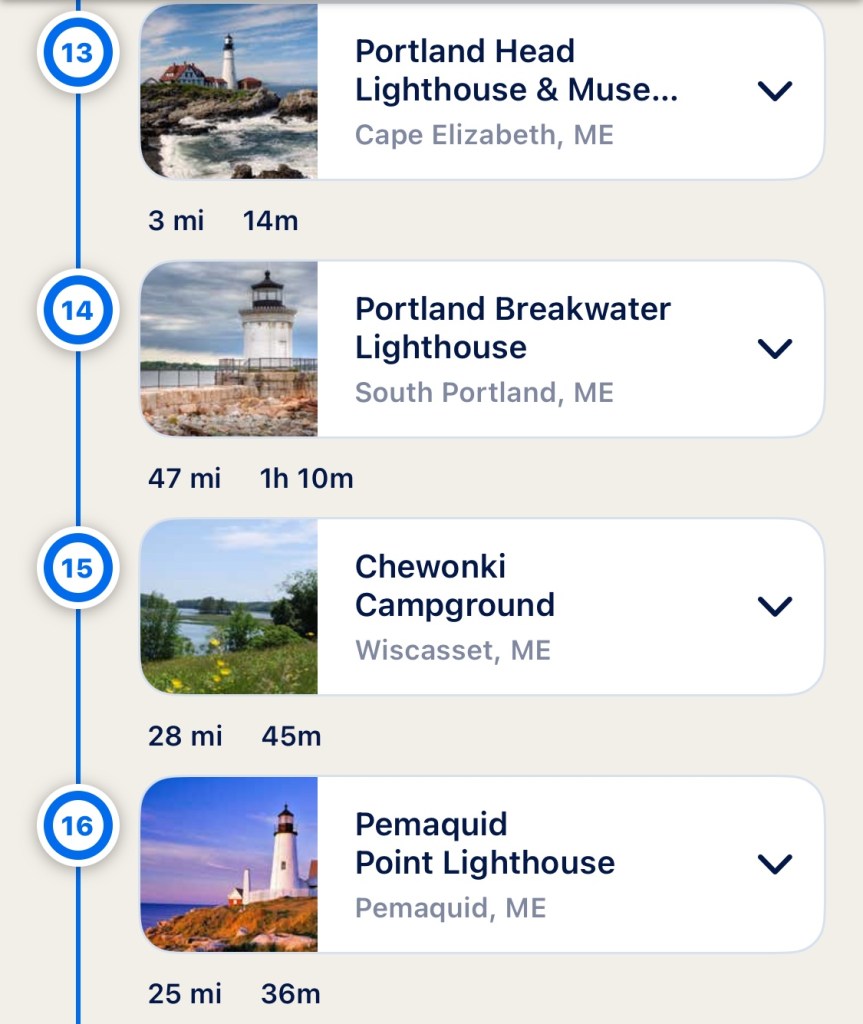Viewport: 863px width, 1024px height.
Task: Open the Portland Head Lighthouse photo
Action: pos(229,91)
